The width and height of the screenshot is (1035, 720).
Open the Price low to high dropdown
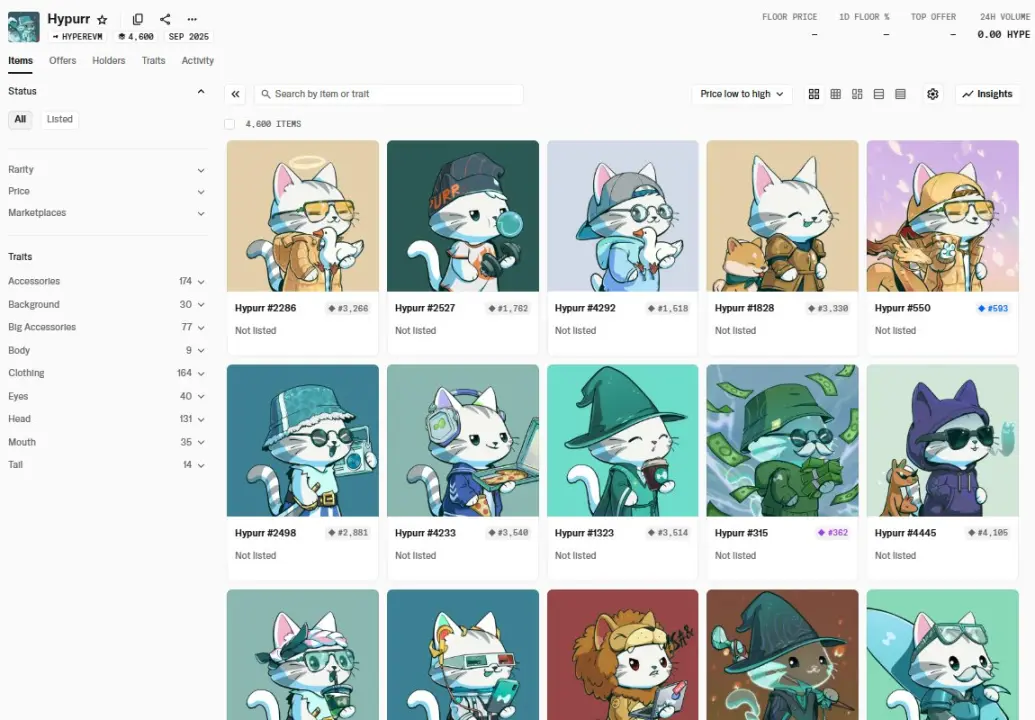click(741, 94)
